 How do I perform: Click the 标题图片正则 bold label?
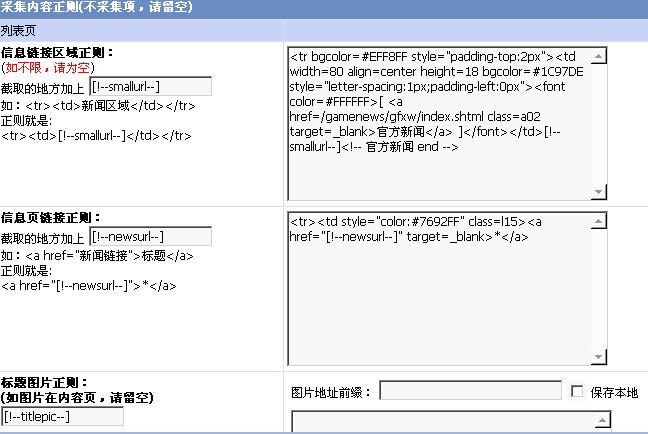coord(58,382)
